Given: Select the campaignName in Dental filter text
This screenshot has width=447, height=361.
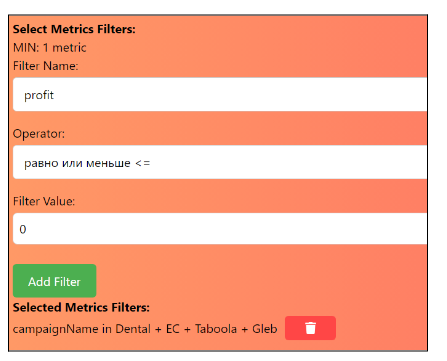Looking at the screenshot, I should point(145,329).
